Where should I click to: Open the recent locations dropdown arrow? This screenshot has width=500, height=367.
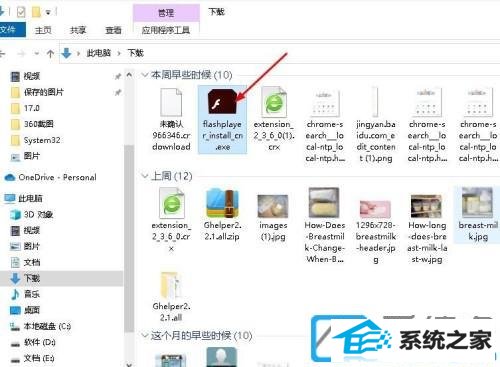pyautogui.click(x=37, y=53)
